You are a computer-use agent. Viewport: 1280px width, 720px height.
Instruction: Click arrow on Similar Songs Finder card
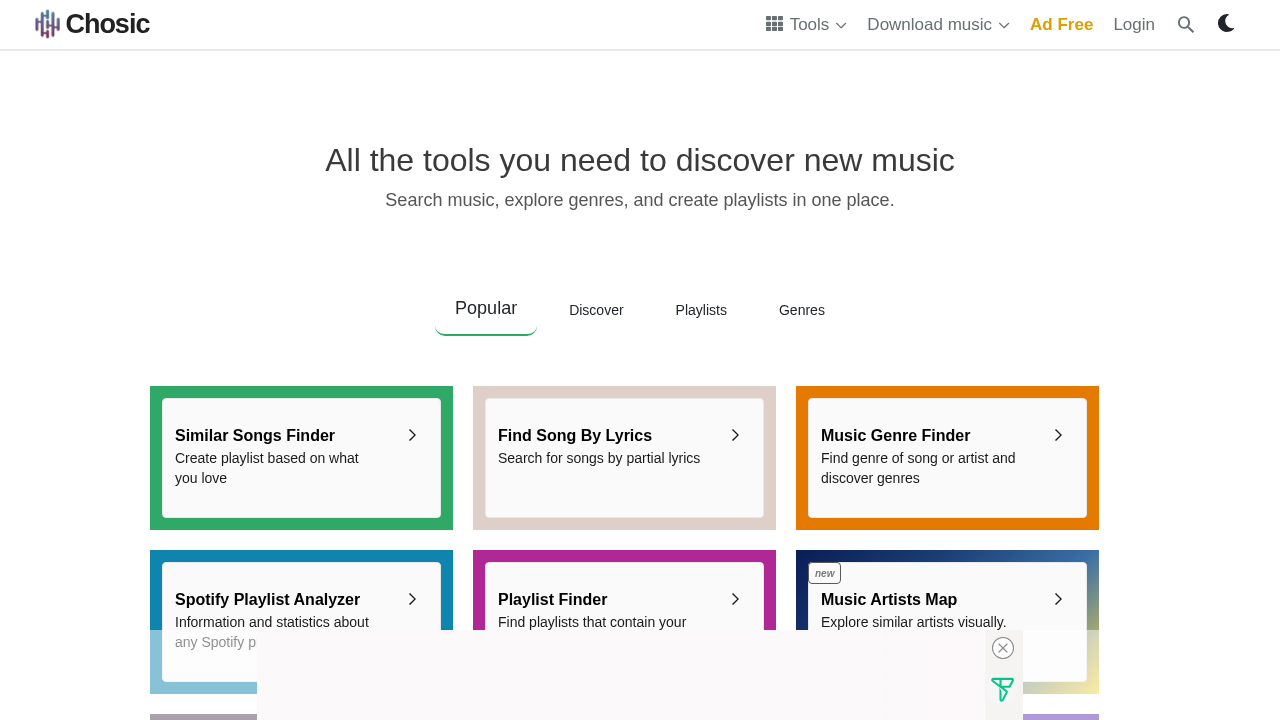(x=412, y=435)
